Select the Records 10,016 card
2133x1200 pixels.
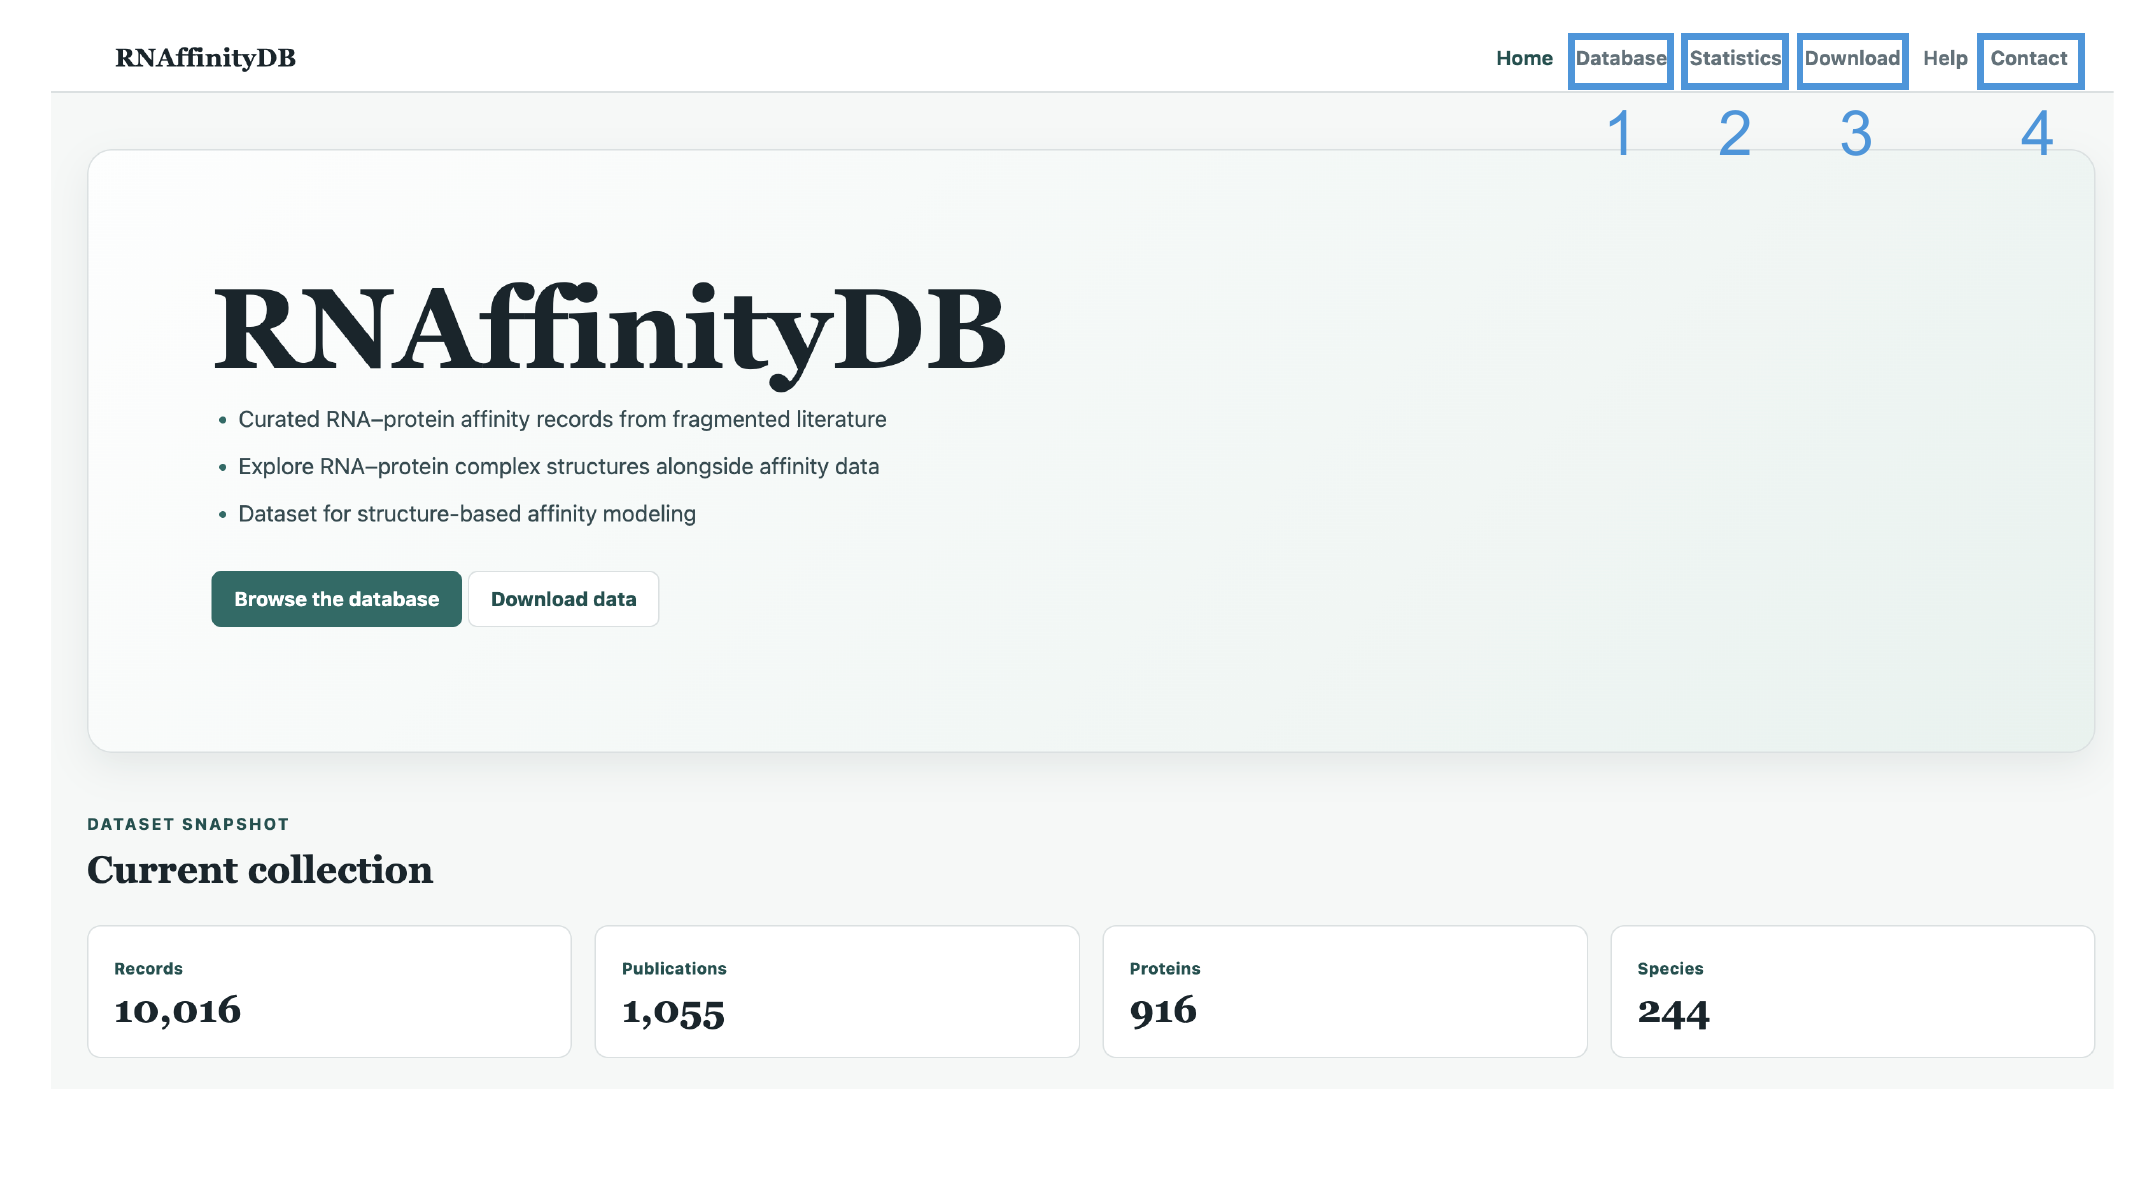(329, 991)
